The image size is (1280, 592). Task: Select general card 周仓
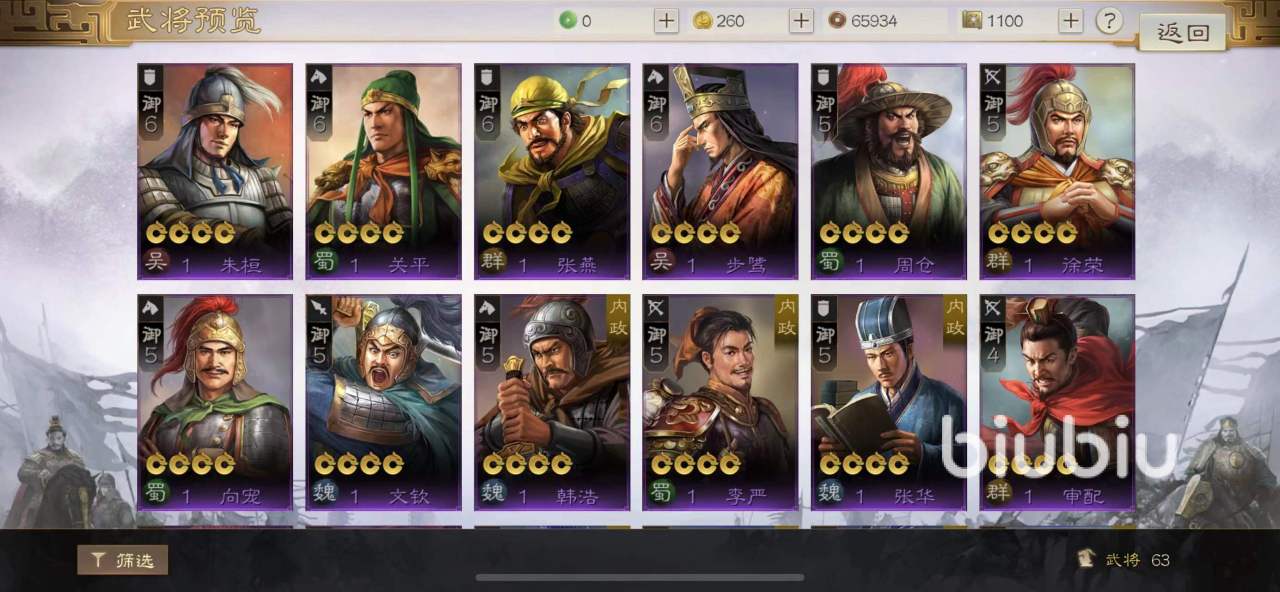[x=889, y=172]
